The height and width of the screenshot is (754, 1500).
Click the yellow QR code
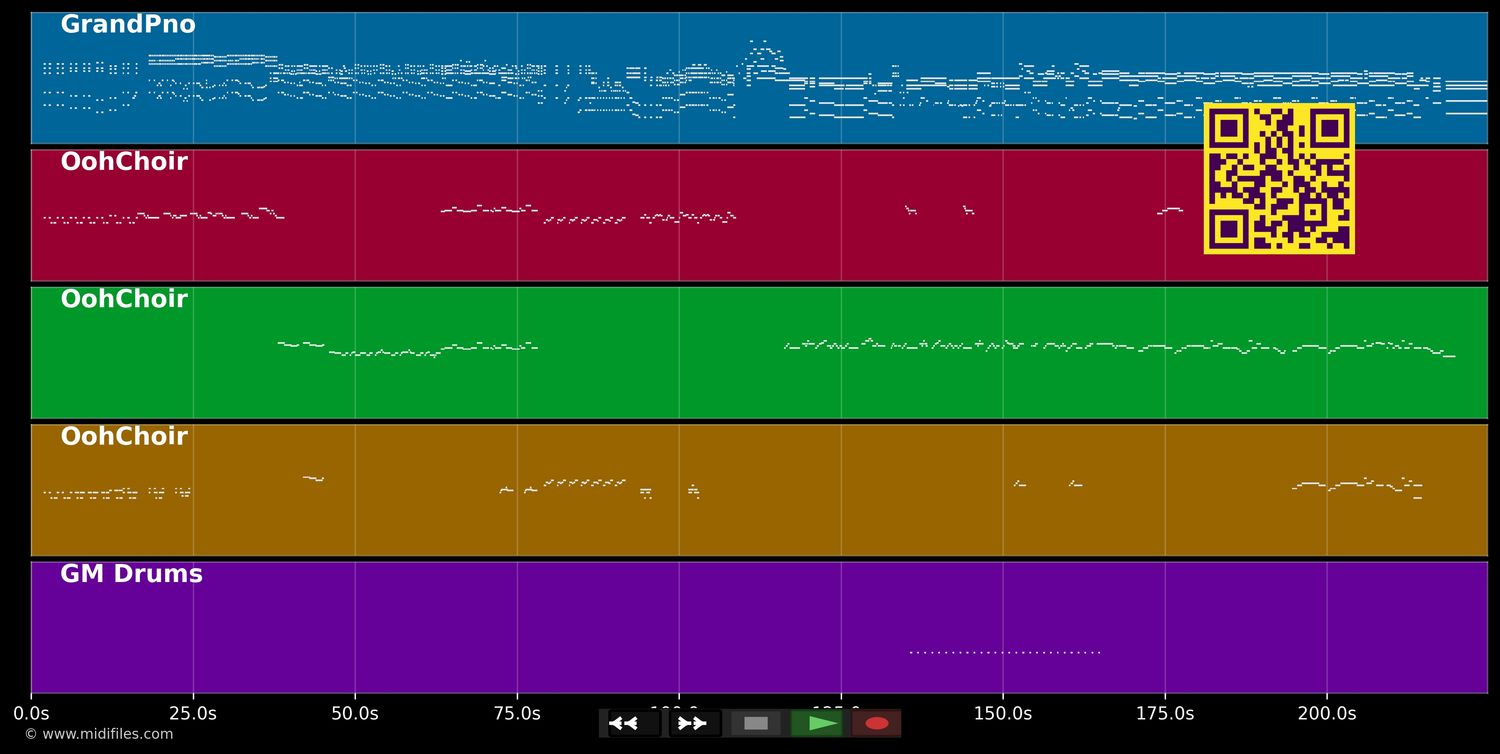(1279, 179)
